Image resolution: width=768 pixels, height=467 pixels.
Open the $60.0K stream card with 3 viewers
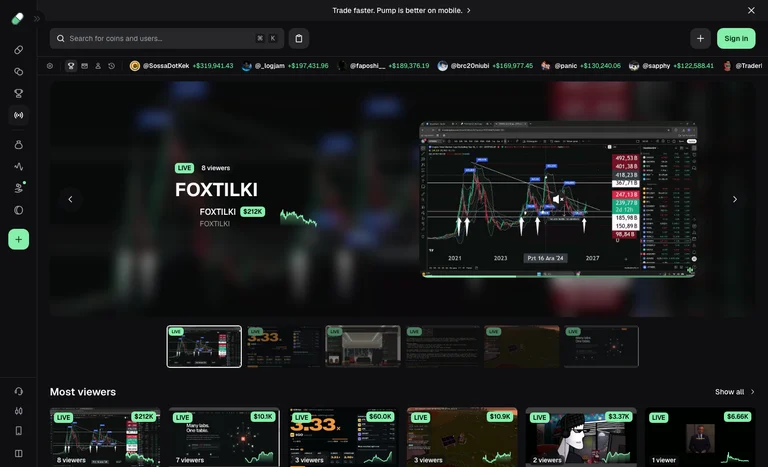point(343,437)
